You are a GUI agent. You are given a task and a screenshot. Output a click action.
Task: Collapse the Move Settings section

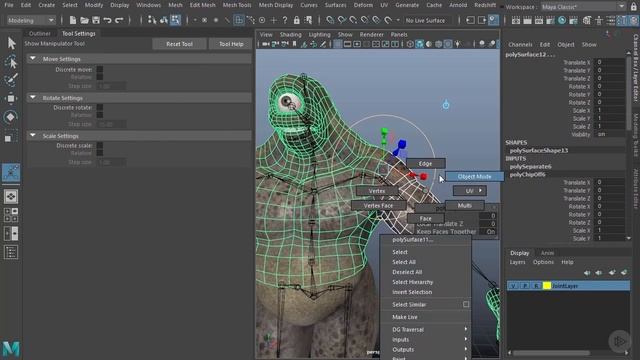pos(33,59)
